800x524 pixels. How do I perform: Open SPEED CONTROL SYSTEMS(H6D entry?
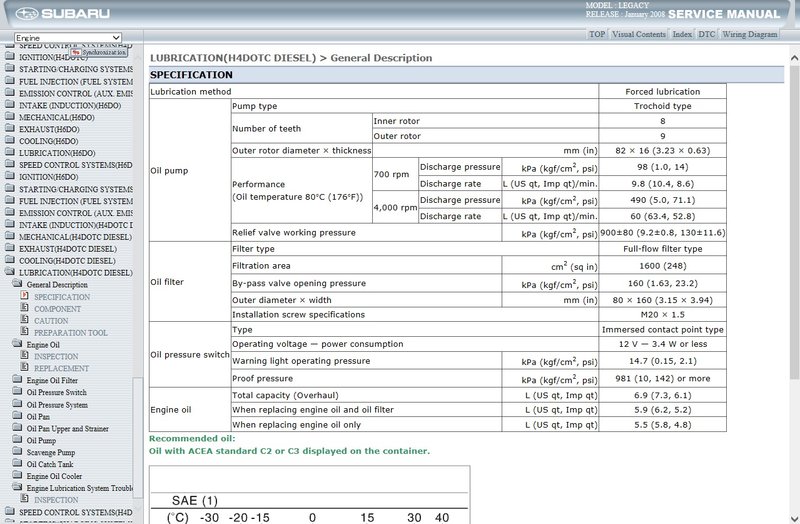(76, 165)
